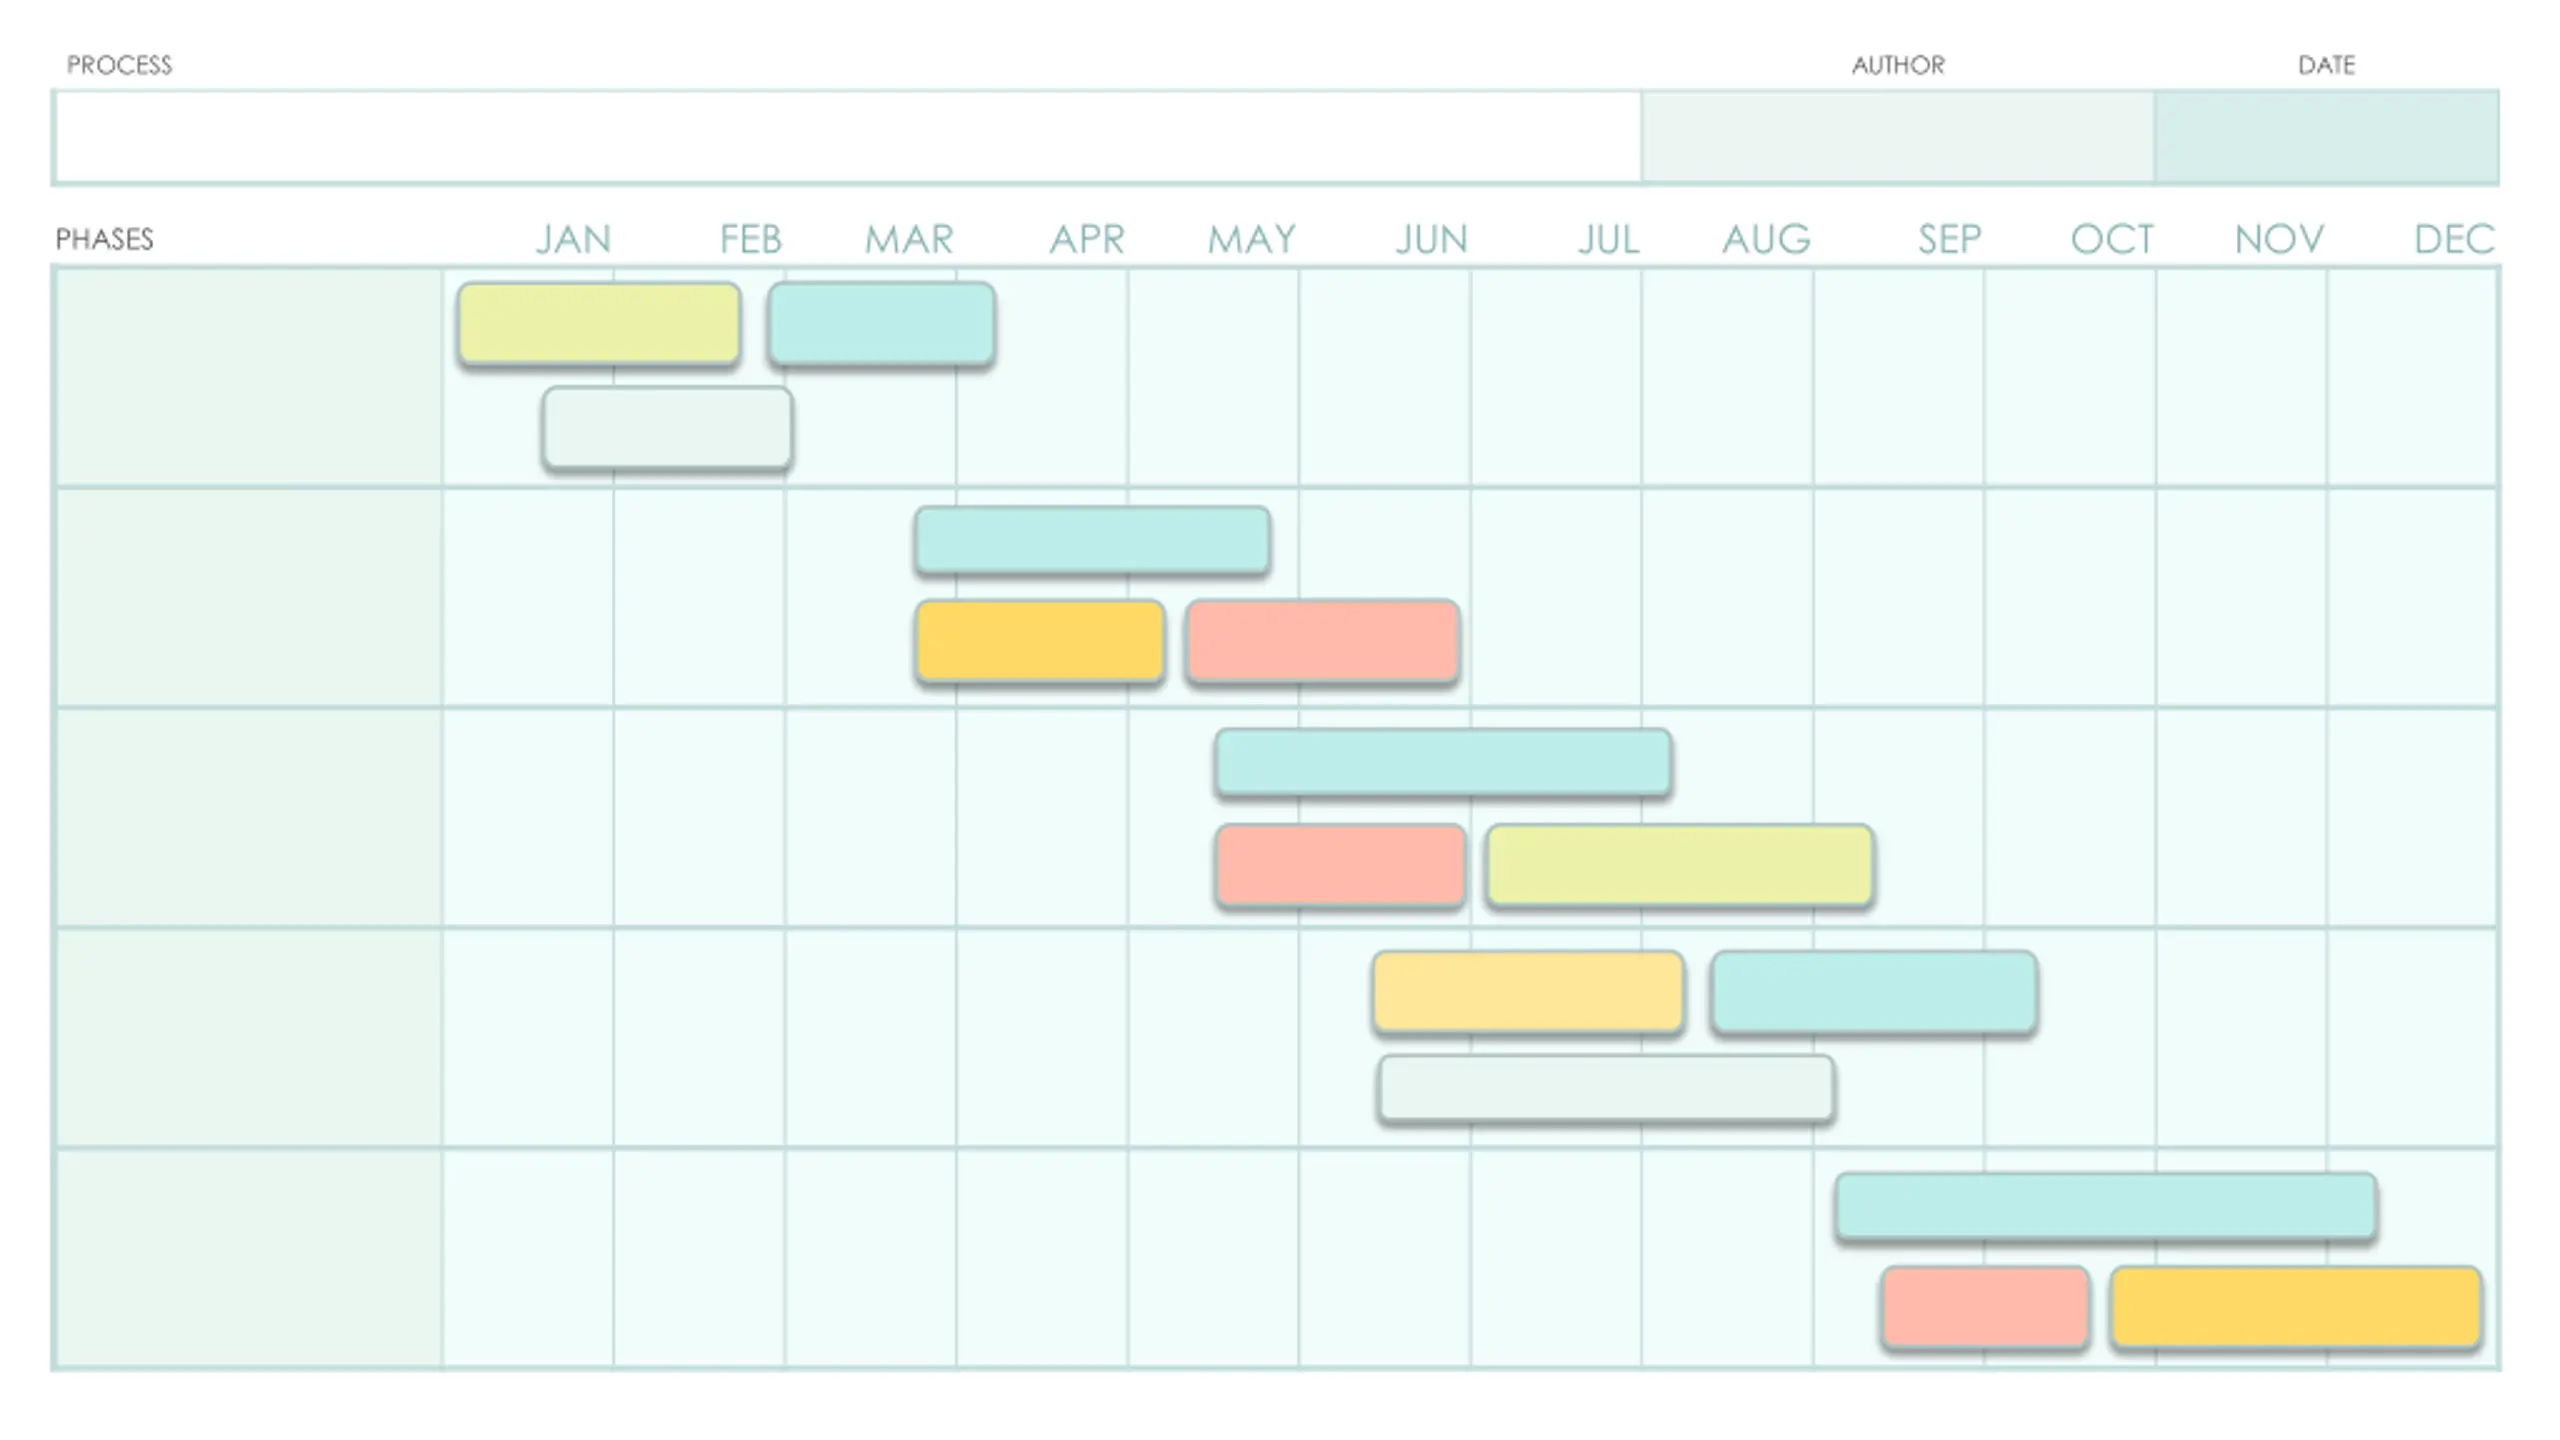
Task: Select the long pale gray bar in fourth phase
Action: click(1606, 1089)
